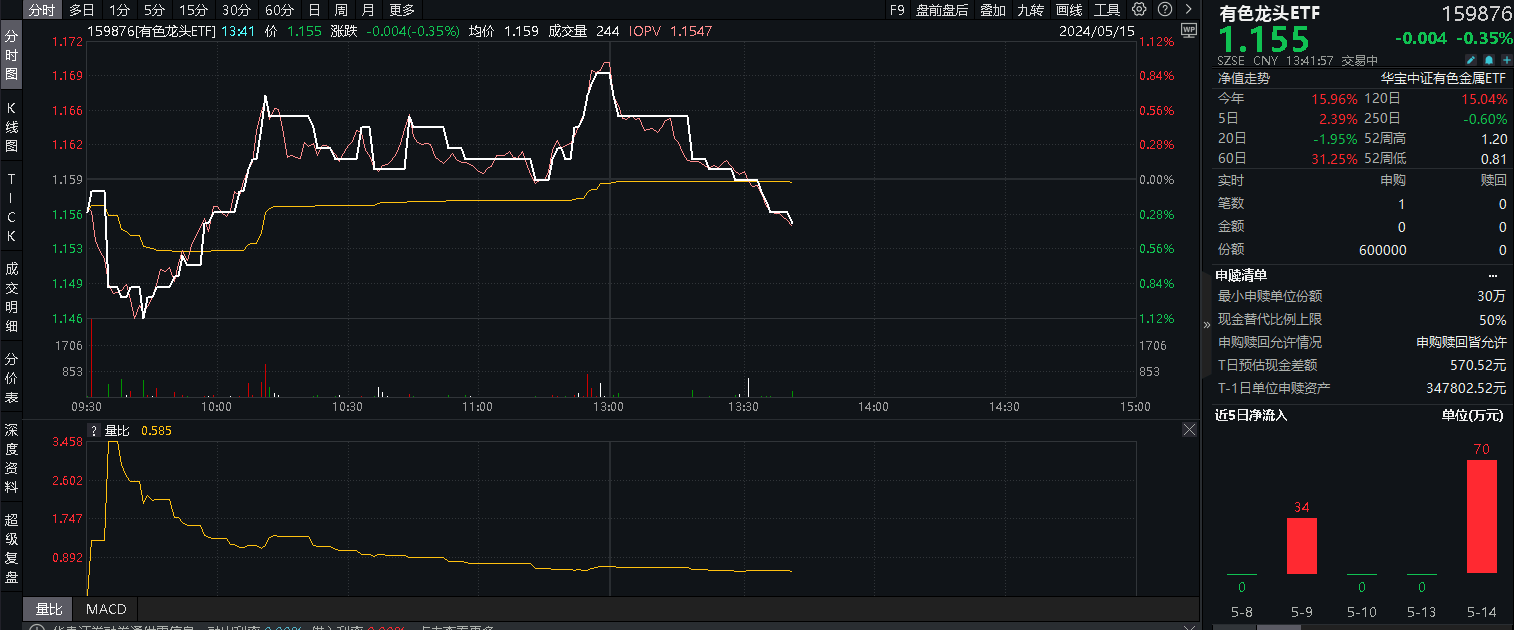Image resolution: width=1514 pixels, height=630 pixels.
Task: Collapse the right-side quote panel
Action: click(x=1205, y=324)
